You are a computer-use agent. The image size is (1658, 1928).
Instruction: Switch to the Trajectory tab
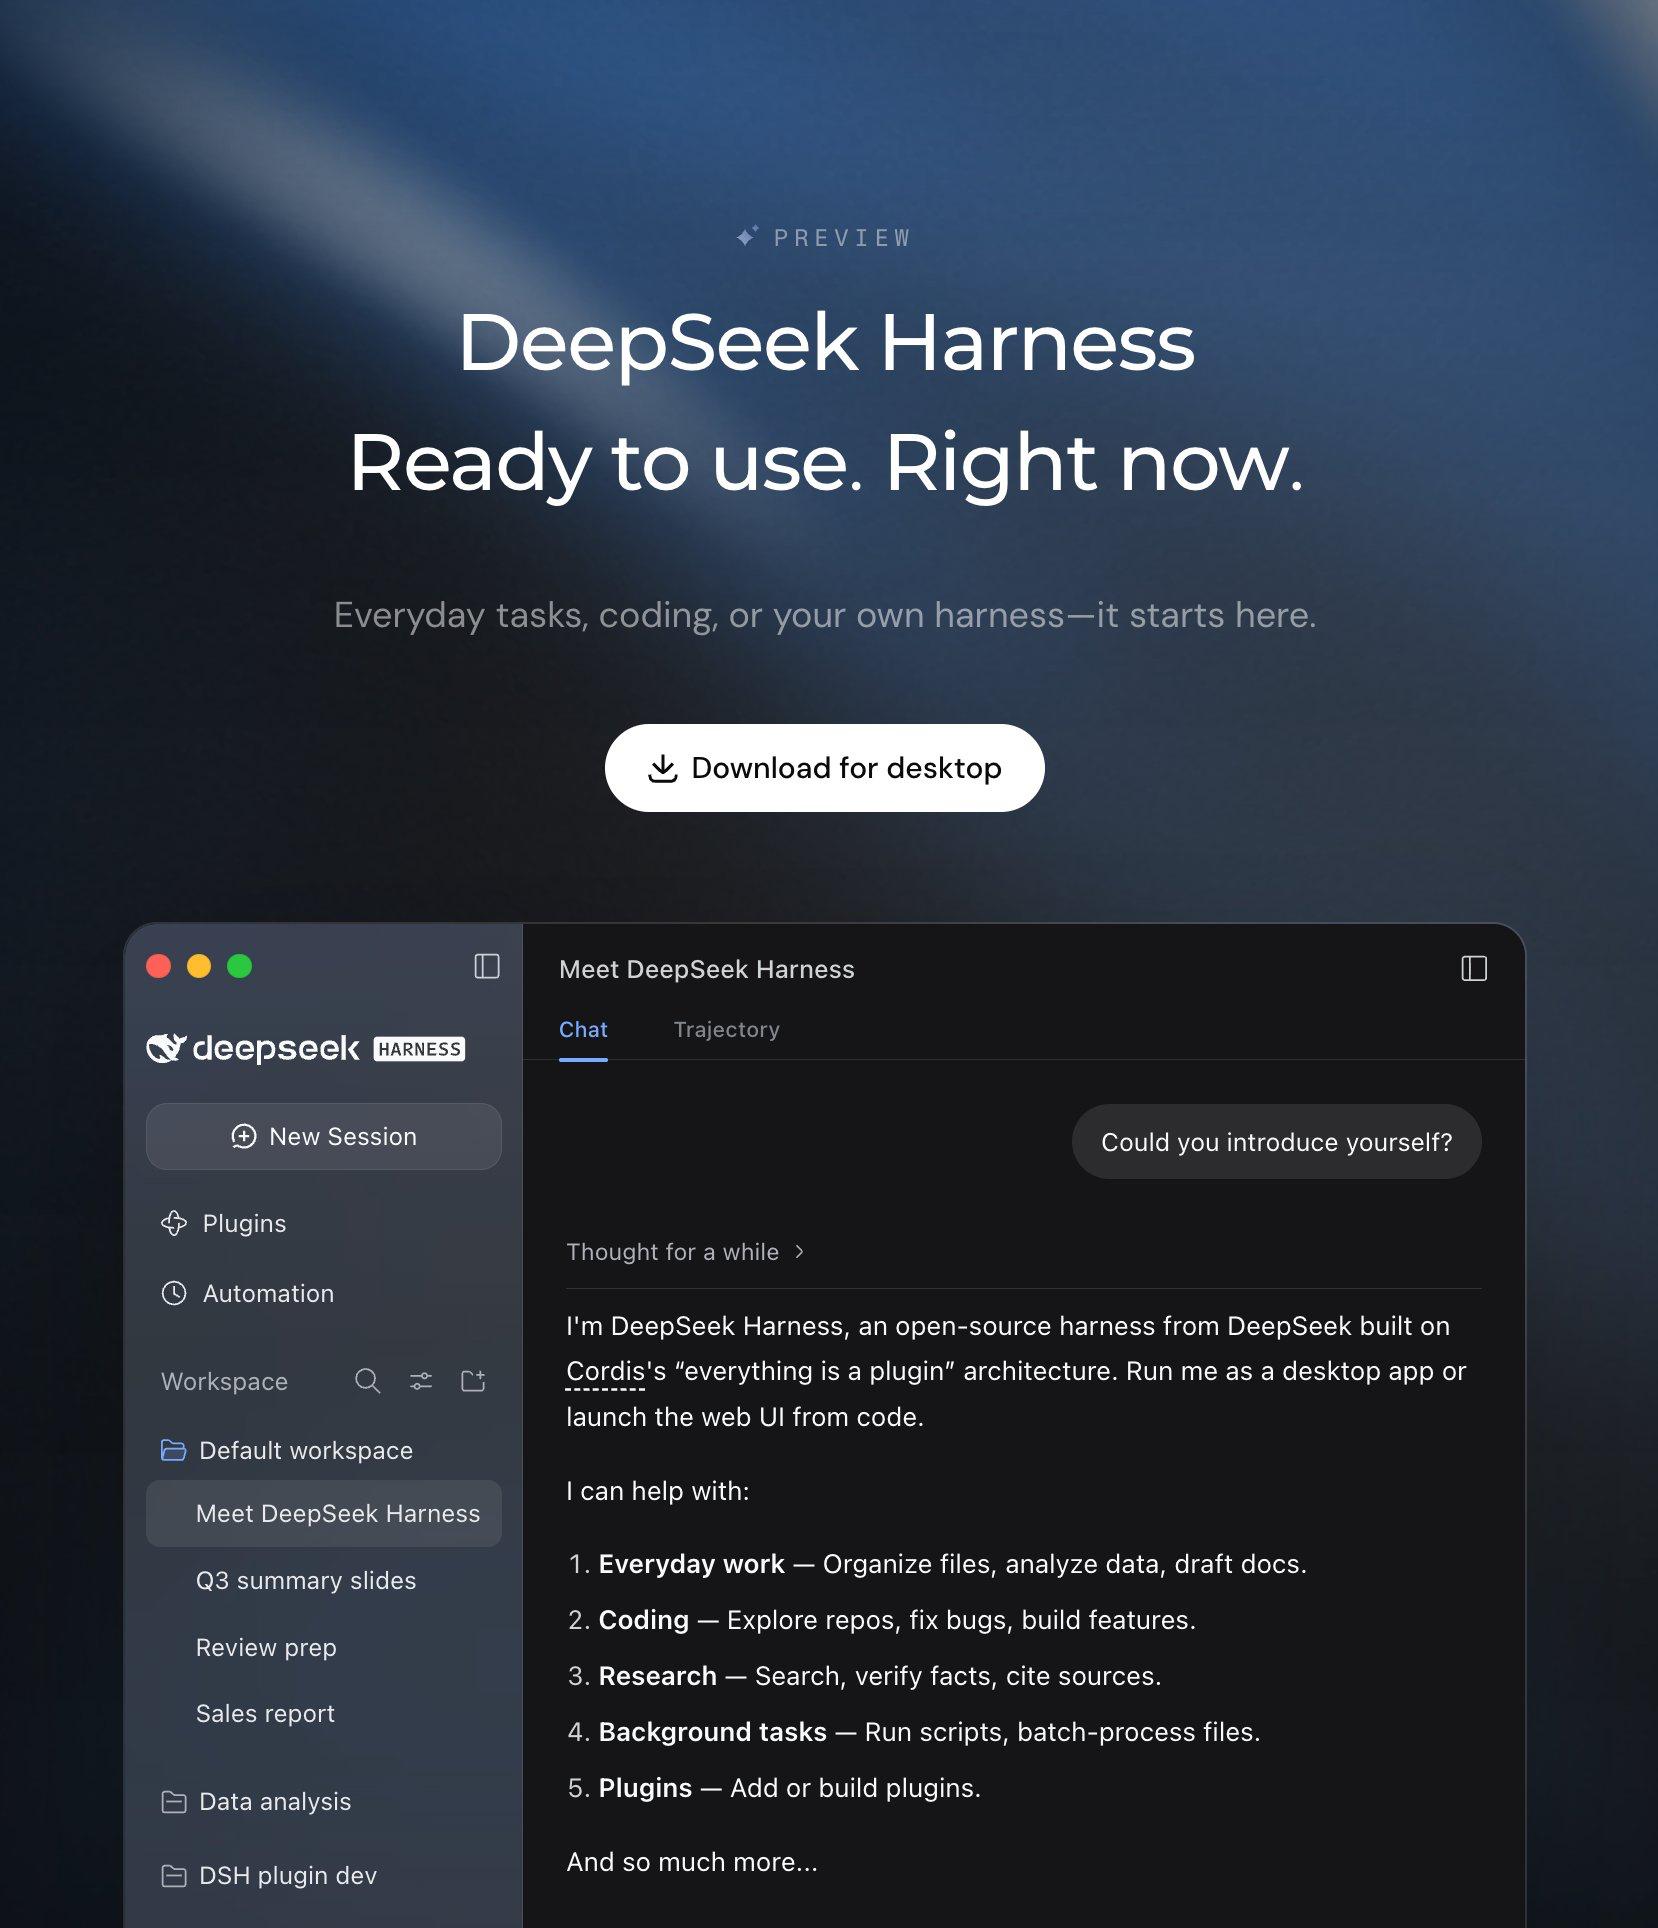pyautogui.click(x=727, y=1029)
